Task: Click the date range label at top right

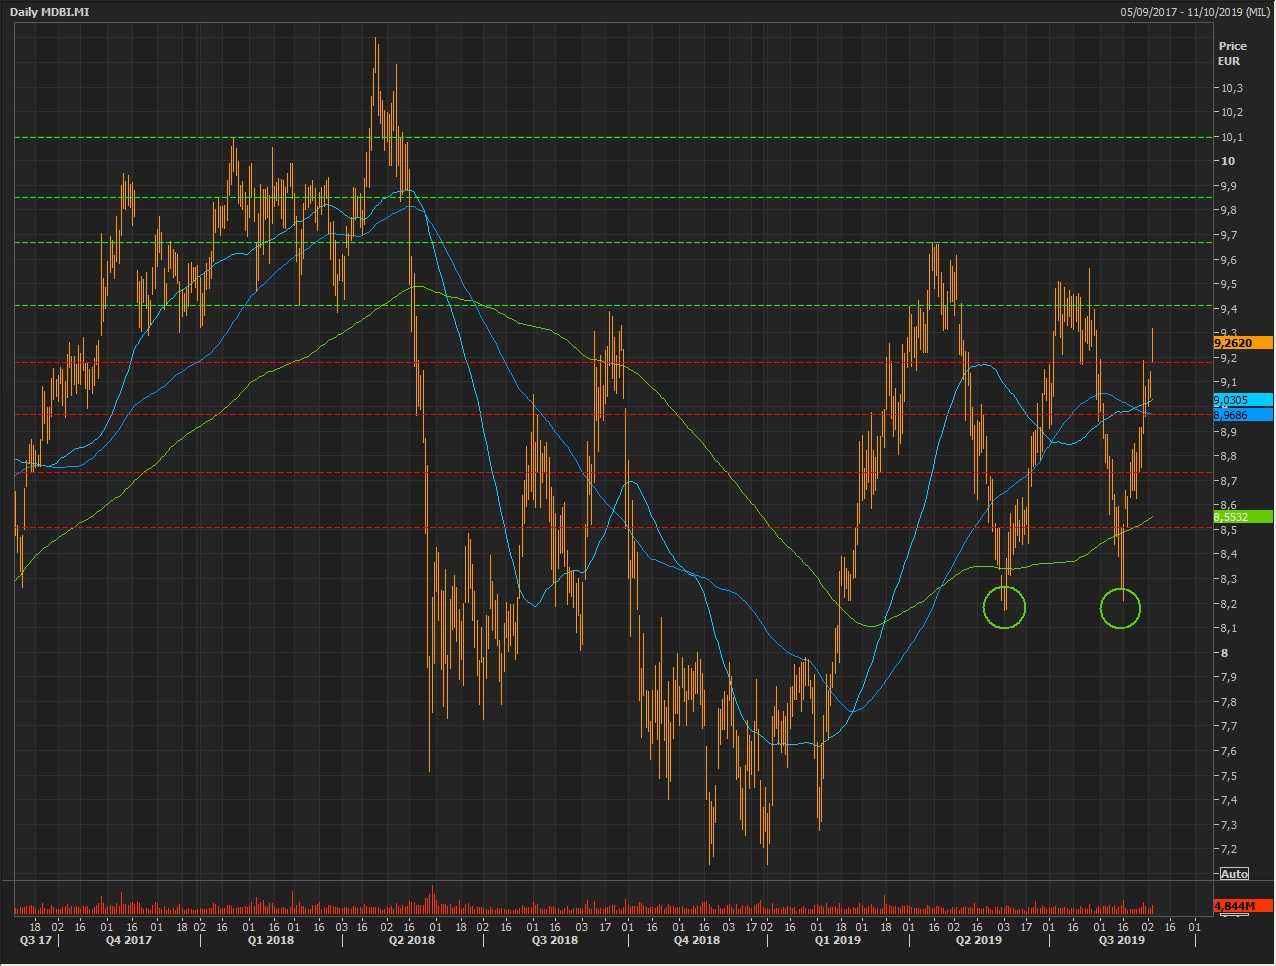Action: [1195, 12]
